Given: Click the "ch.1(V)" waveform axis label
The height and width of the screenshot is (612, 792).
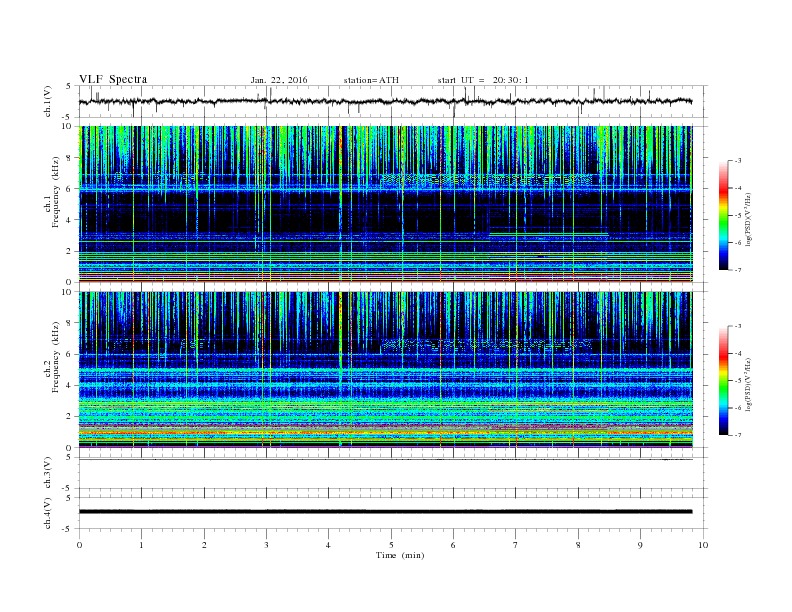Looking at the screenshot, I should point(47,101).
